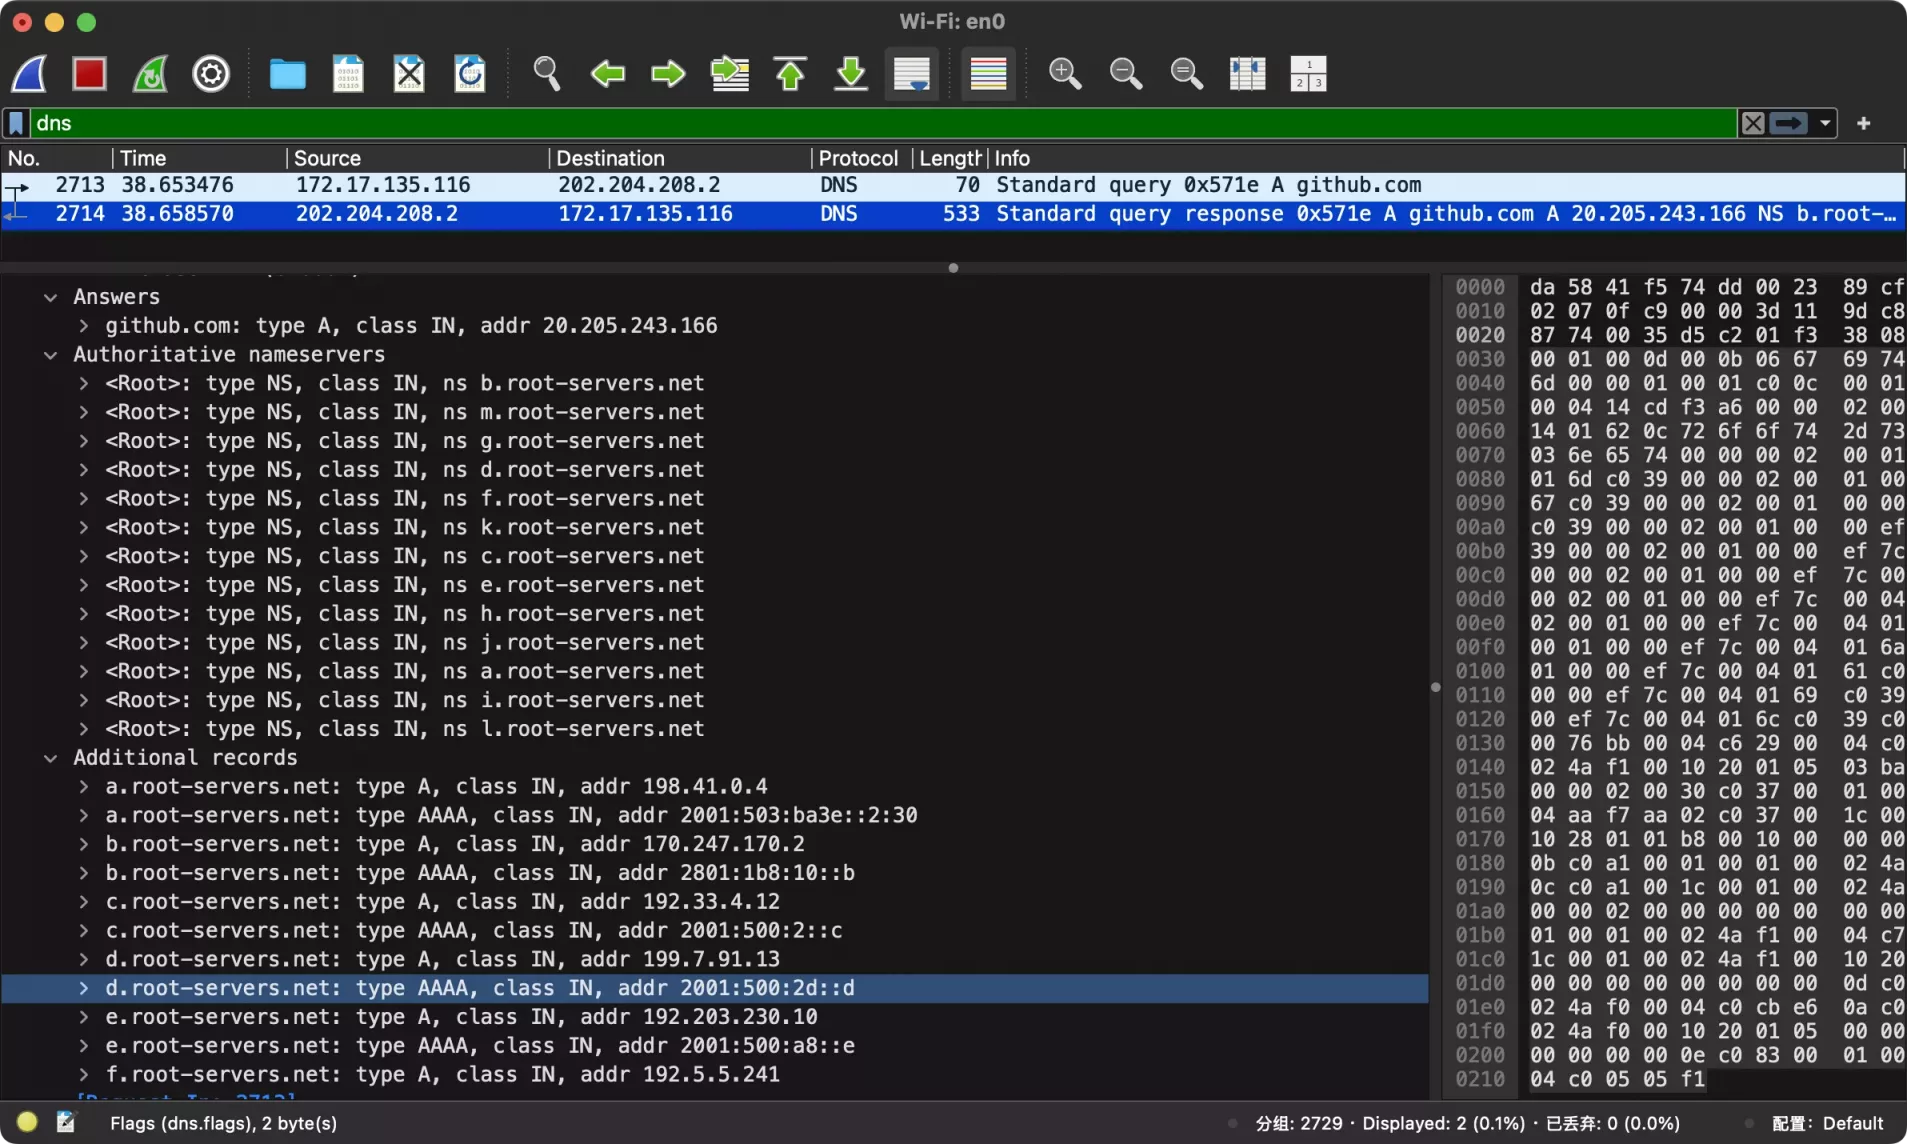This screenshot has height=1144, width=1907.
Task: Jump to last packet
Action: point(851,74)
